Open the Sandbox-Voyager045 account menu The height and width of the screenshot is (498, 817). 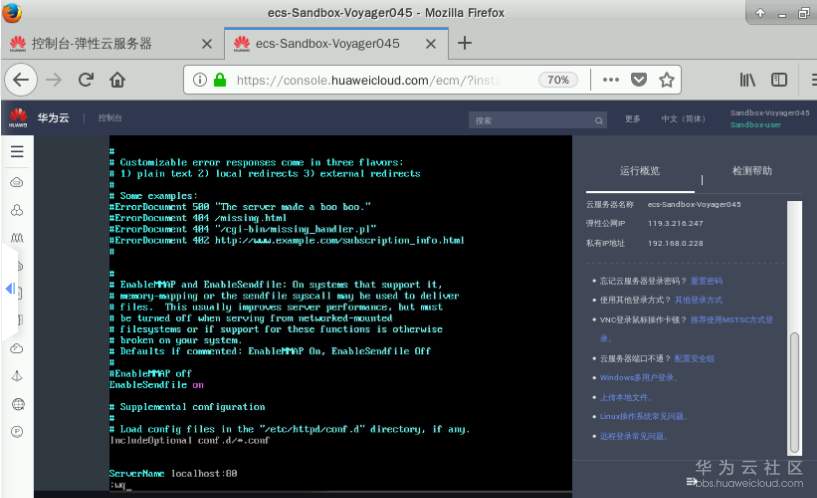[770, 118]
